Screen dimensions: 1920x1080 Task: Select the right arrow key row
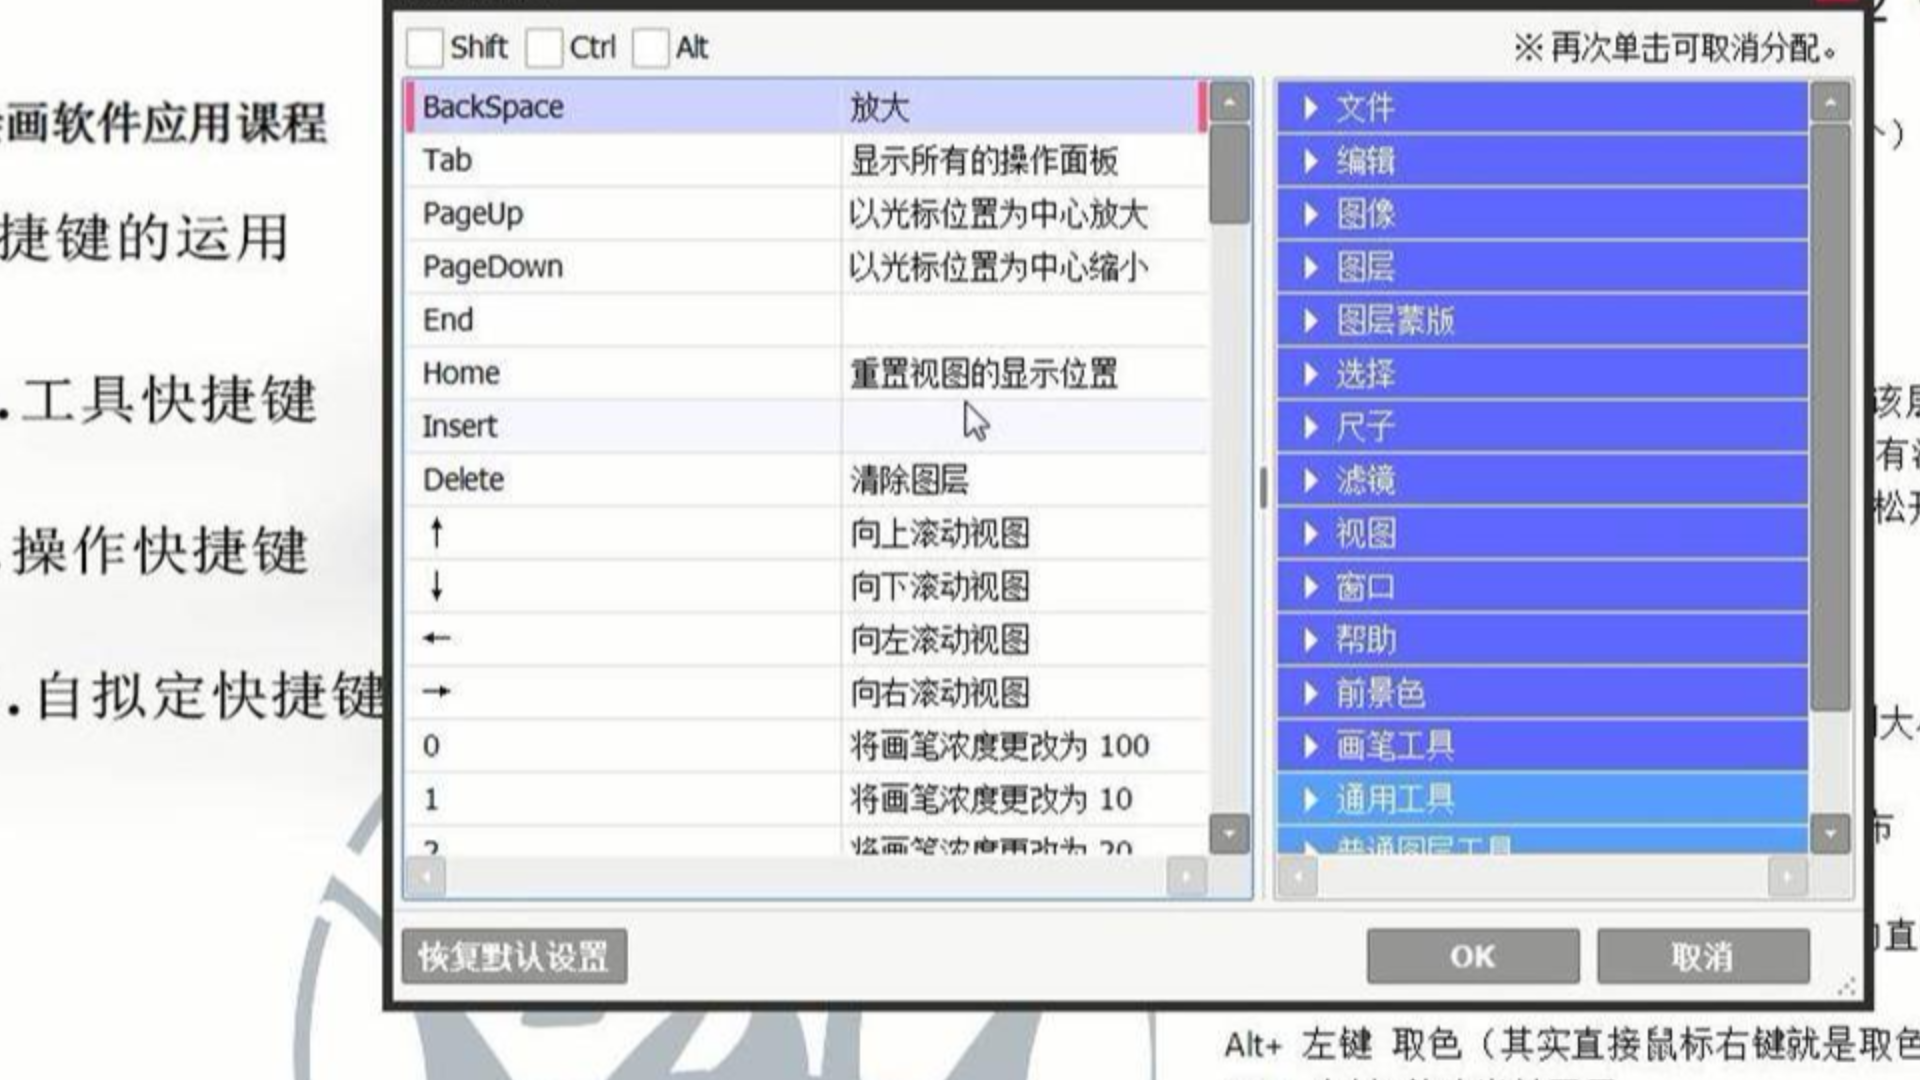pos(807,693)
